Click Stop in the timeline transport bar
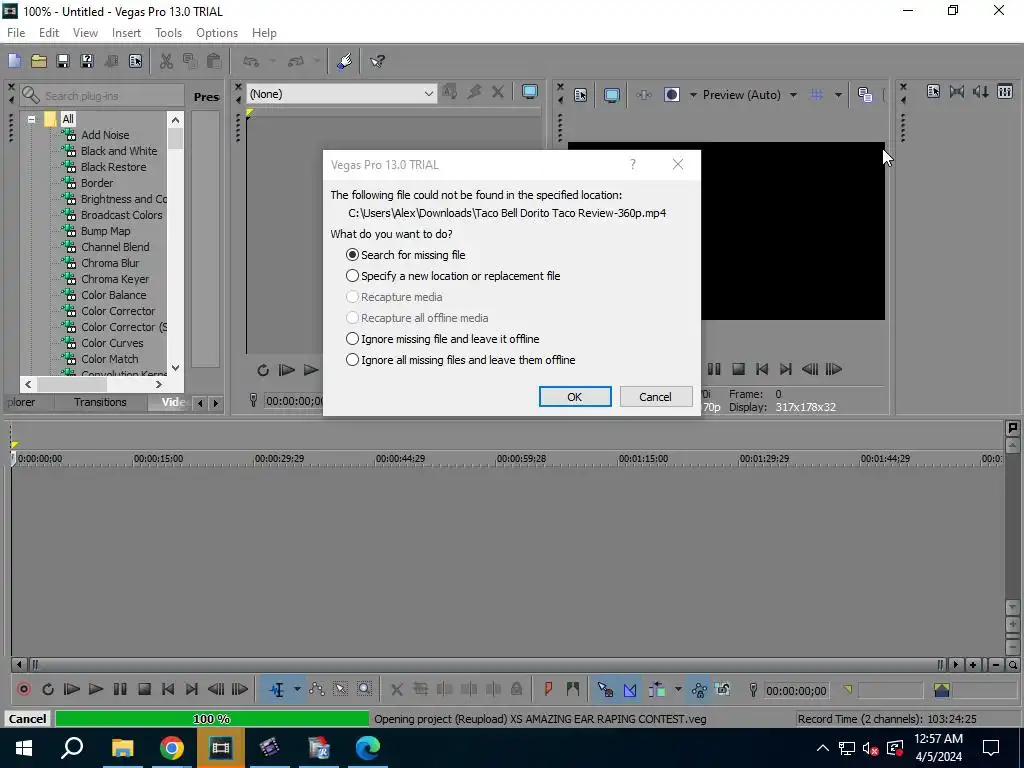Image resolution: width=1024 pixels, height=768 pixels. (x=144, y=689)
